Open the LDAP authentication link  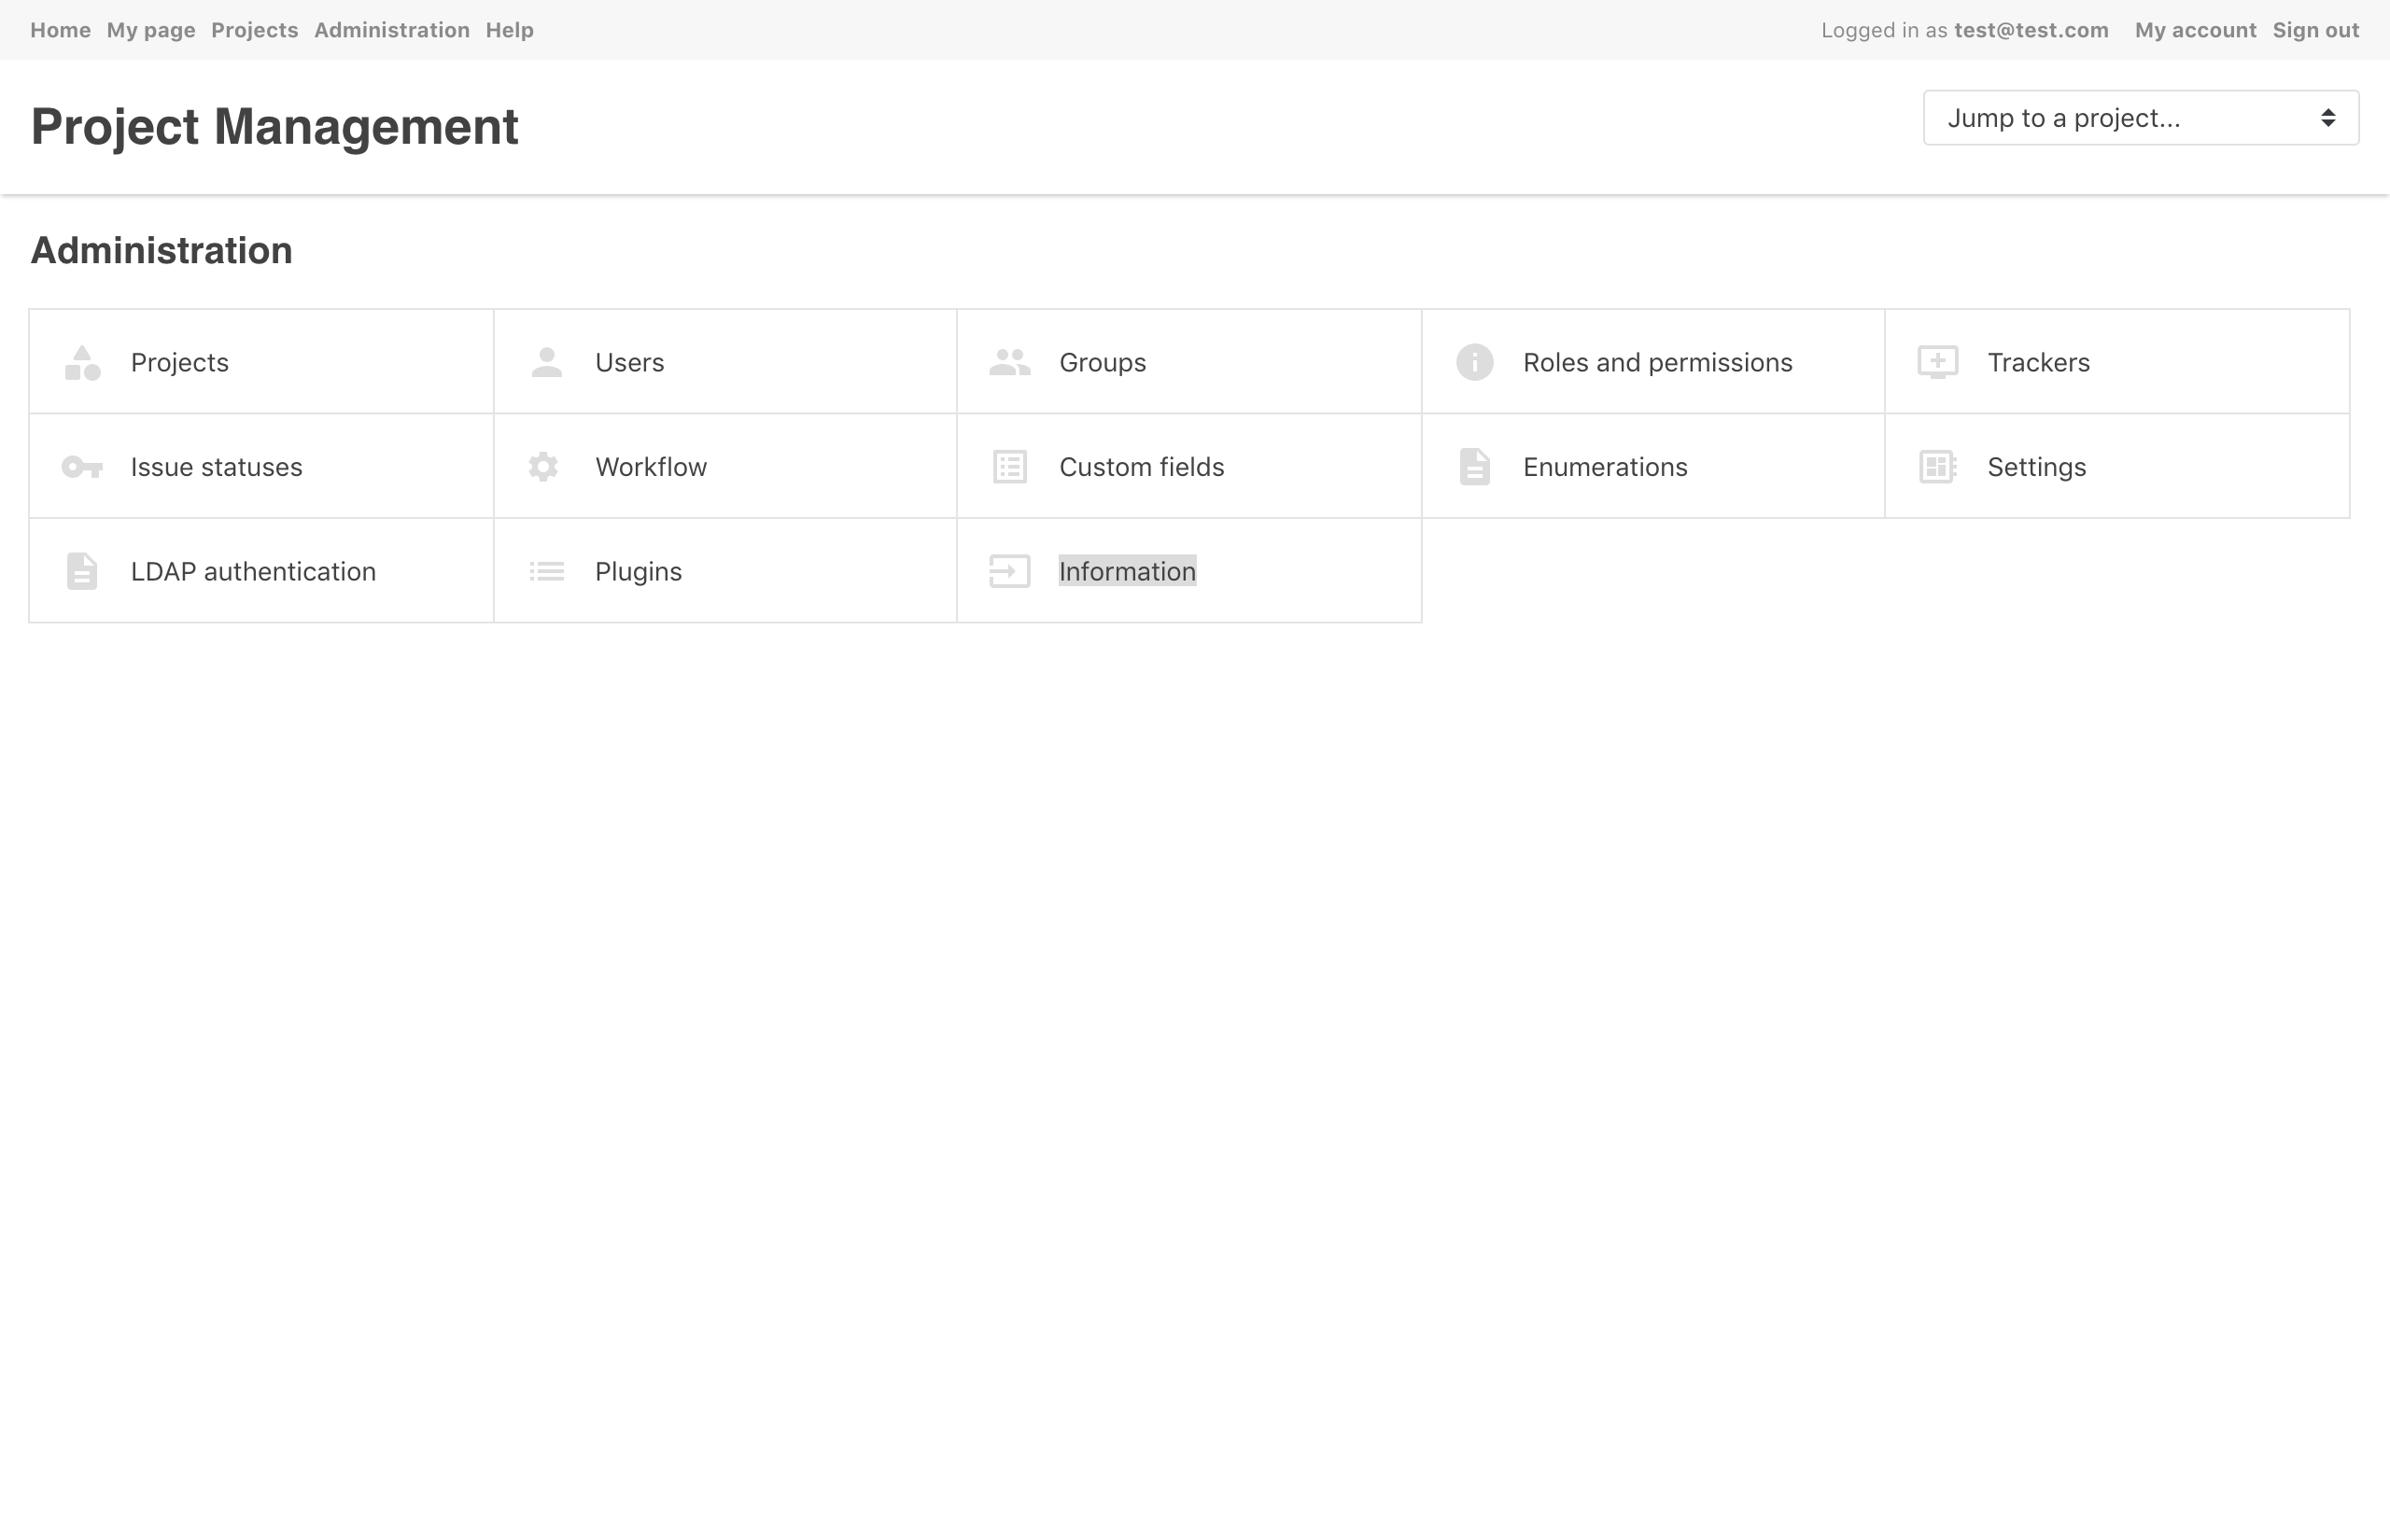253,572
